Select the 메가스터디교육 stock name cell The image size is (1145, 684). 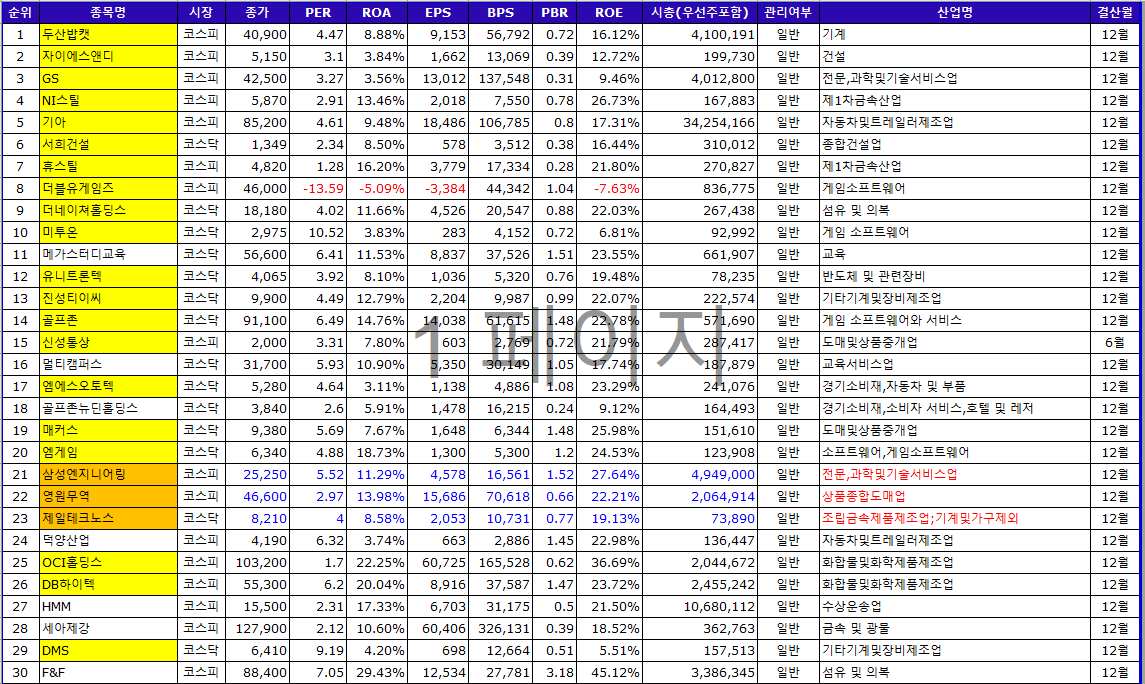[x=108, y=254]
